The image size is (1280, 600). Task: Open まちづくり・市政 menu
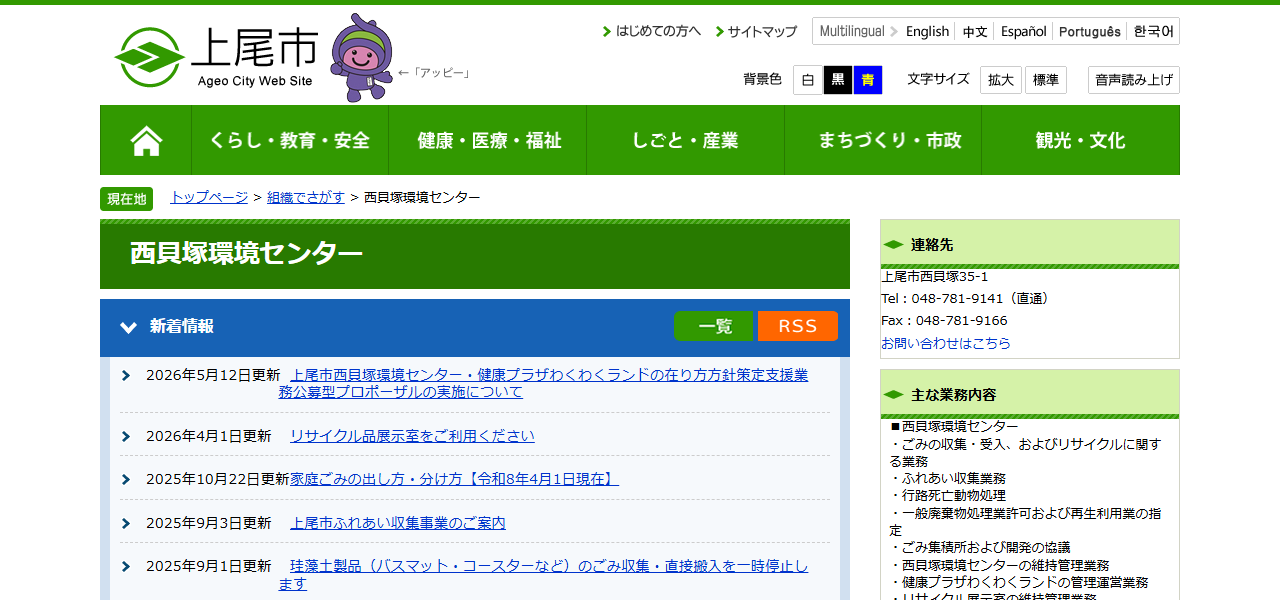883,140
